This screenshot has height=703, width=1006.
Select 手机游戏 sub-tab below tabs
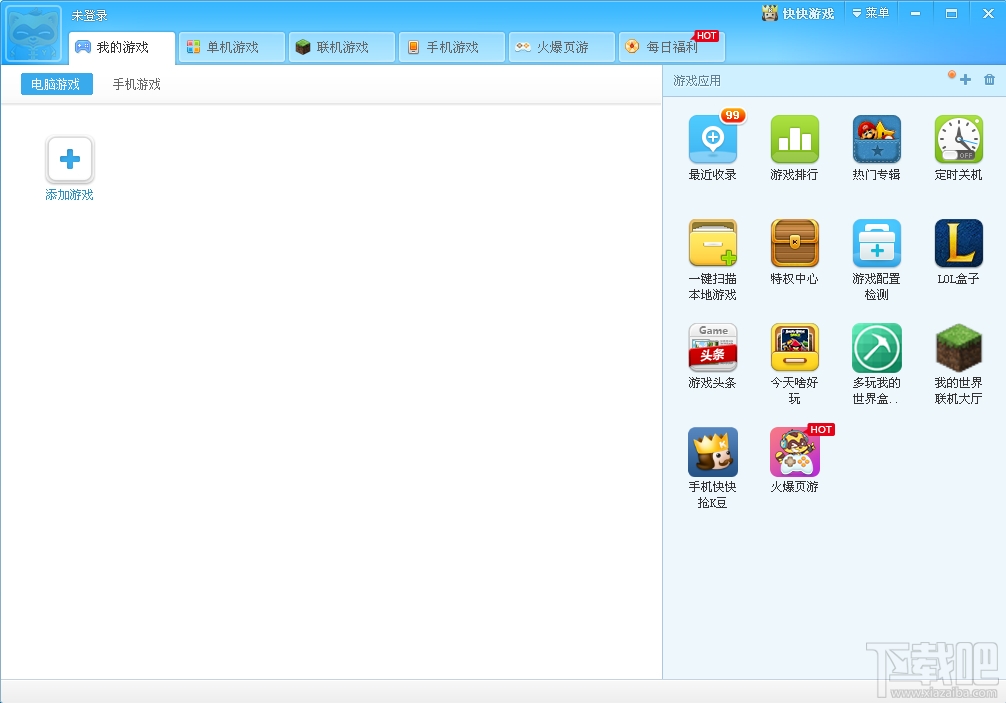click(x=137, y=84)
